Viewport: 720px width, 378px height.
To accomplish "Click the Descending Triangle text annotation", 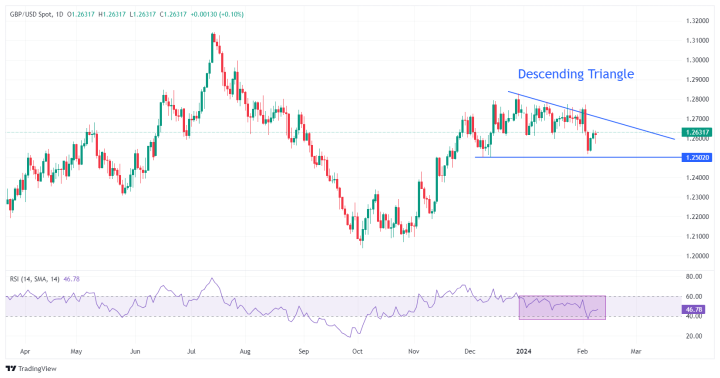I will click(x=576, y=74).
